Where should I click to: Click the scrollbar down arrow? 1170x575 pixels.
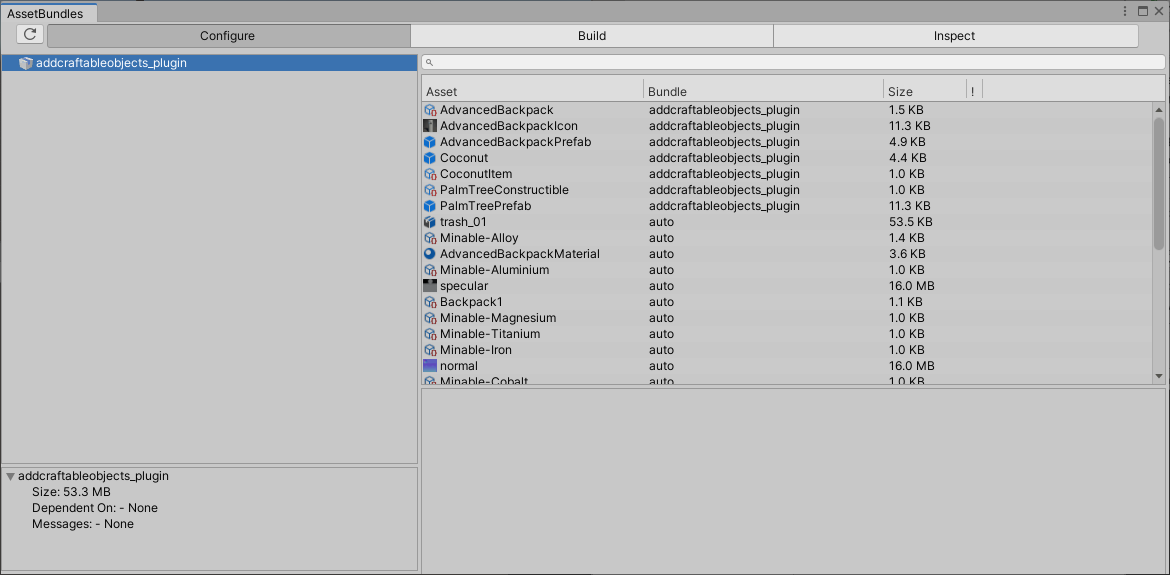pyautogui.click(x=1159, y=377)
